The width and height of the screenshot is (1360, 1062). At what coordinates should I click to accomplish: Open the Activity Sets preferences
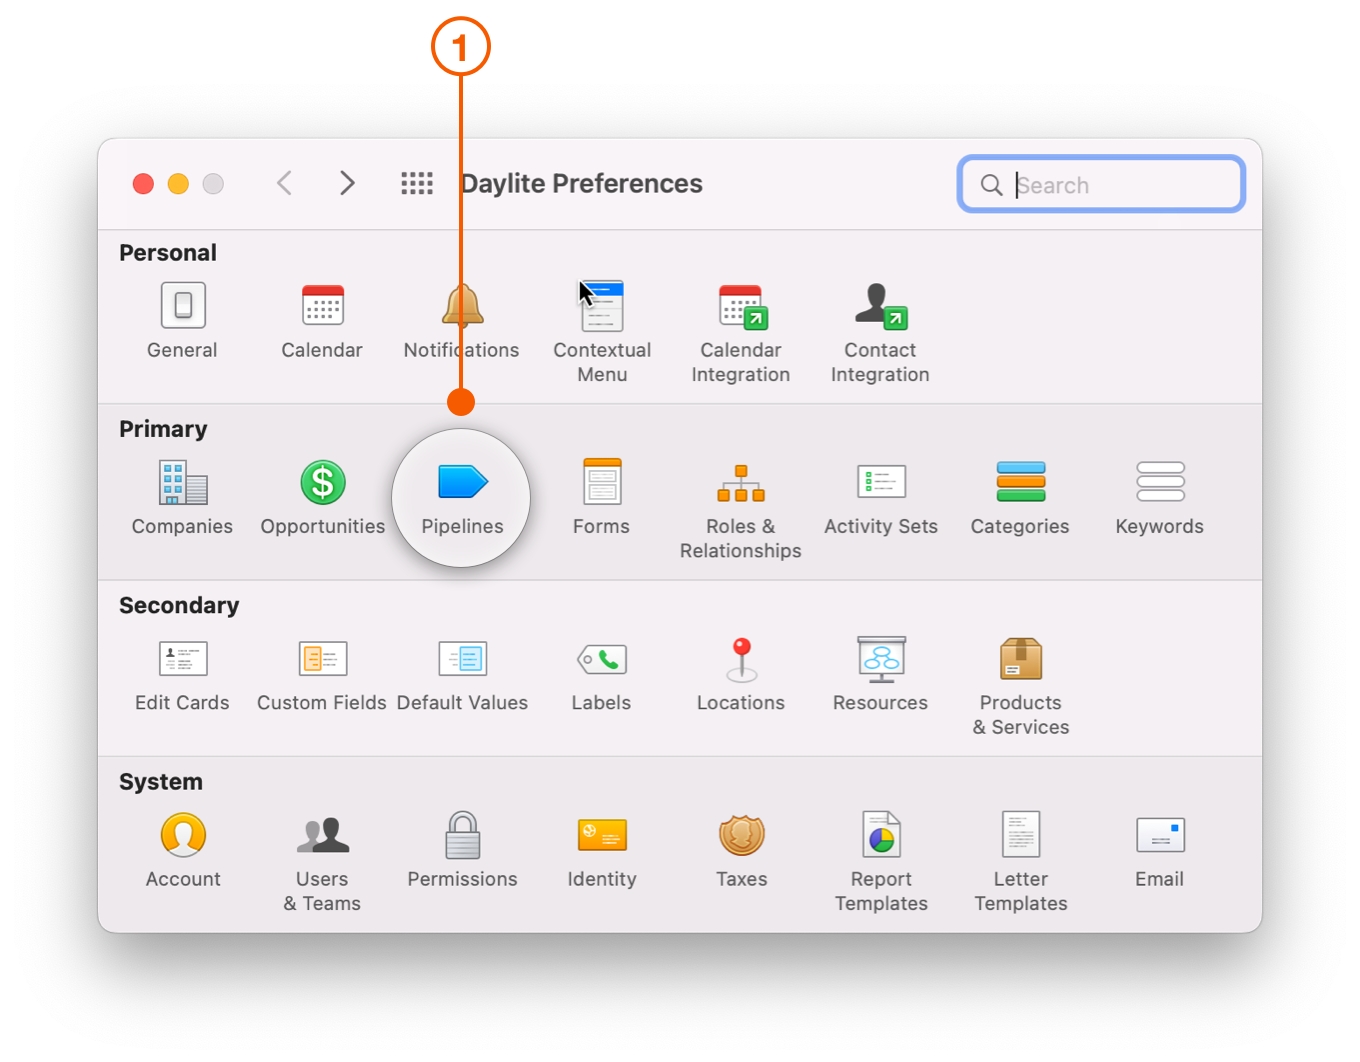click(880, 495)
